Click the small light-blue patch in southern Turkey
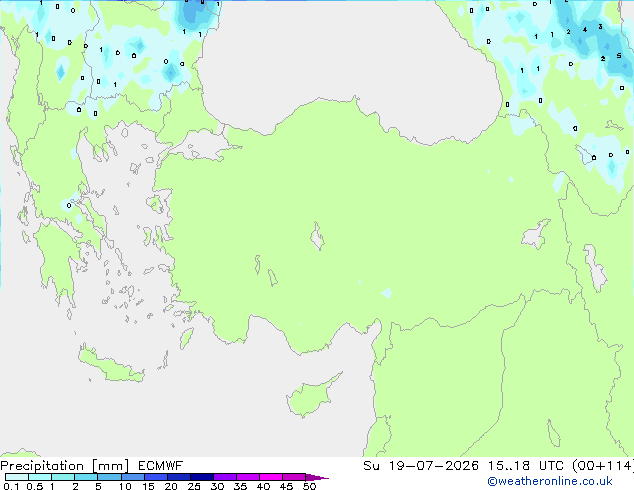The width and height of the screenshot is (634, 490). (x=387, y=293)
